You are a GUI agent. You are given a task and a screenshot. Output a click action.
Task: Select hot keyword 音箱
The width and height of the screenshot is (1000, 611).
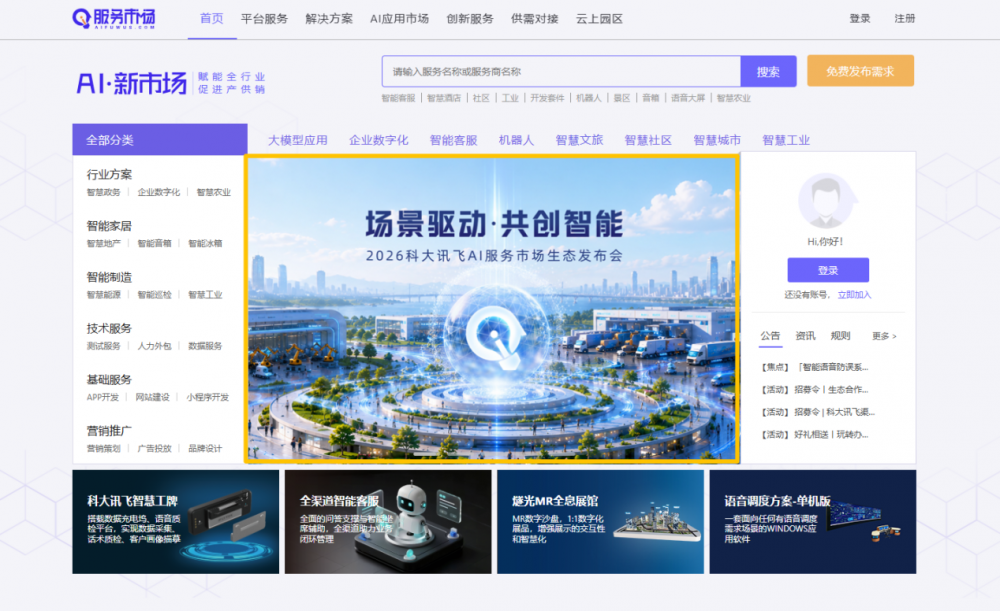coord(651,98)
